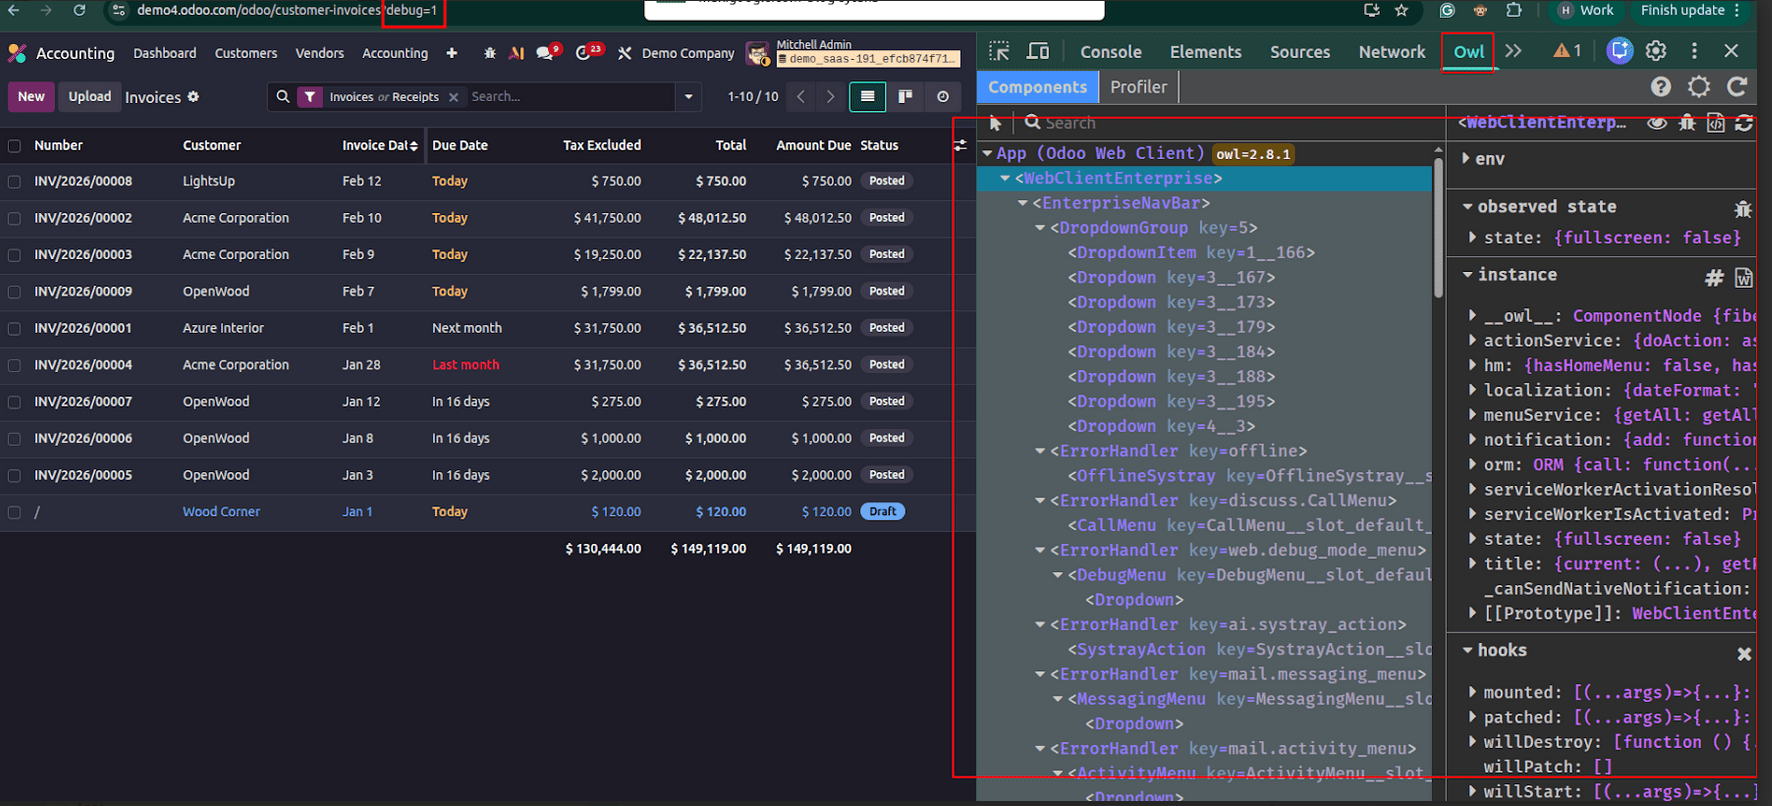The width and height of the screenshot is (1772, 806).
Task: Check the box for INV/2026/00009
Action: (14, 292)
